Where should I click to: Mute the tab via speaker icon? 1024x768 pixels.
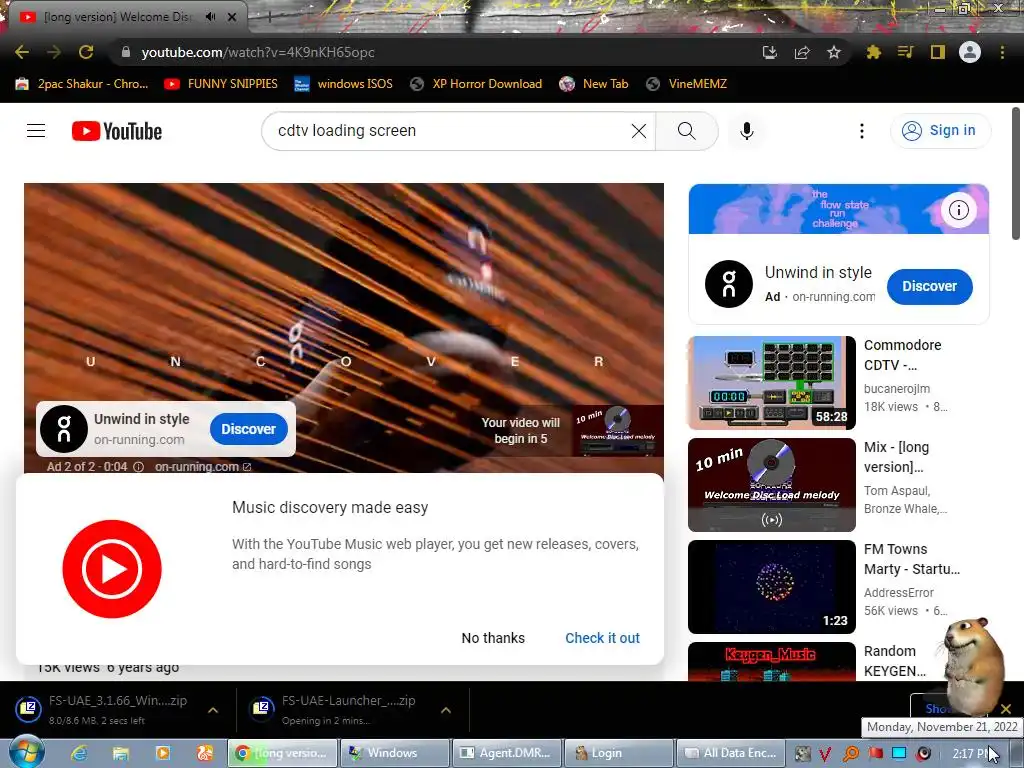(x=210, y=16)
